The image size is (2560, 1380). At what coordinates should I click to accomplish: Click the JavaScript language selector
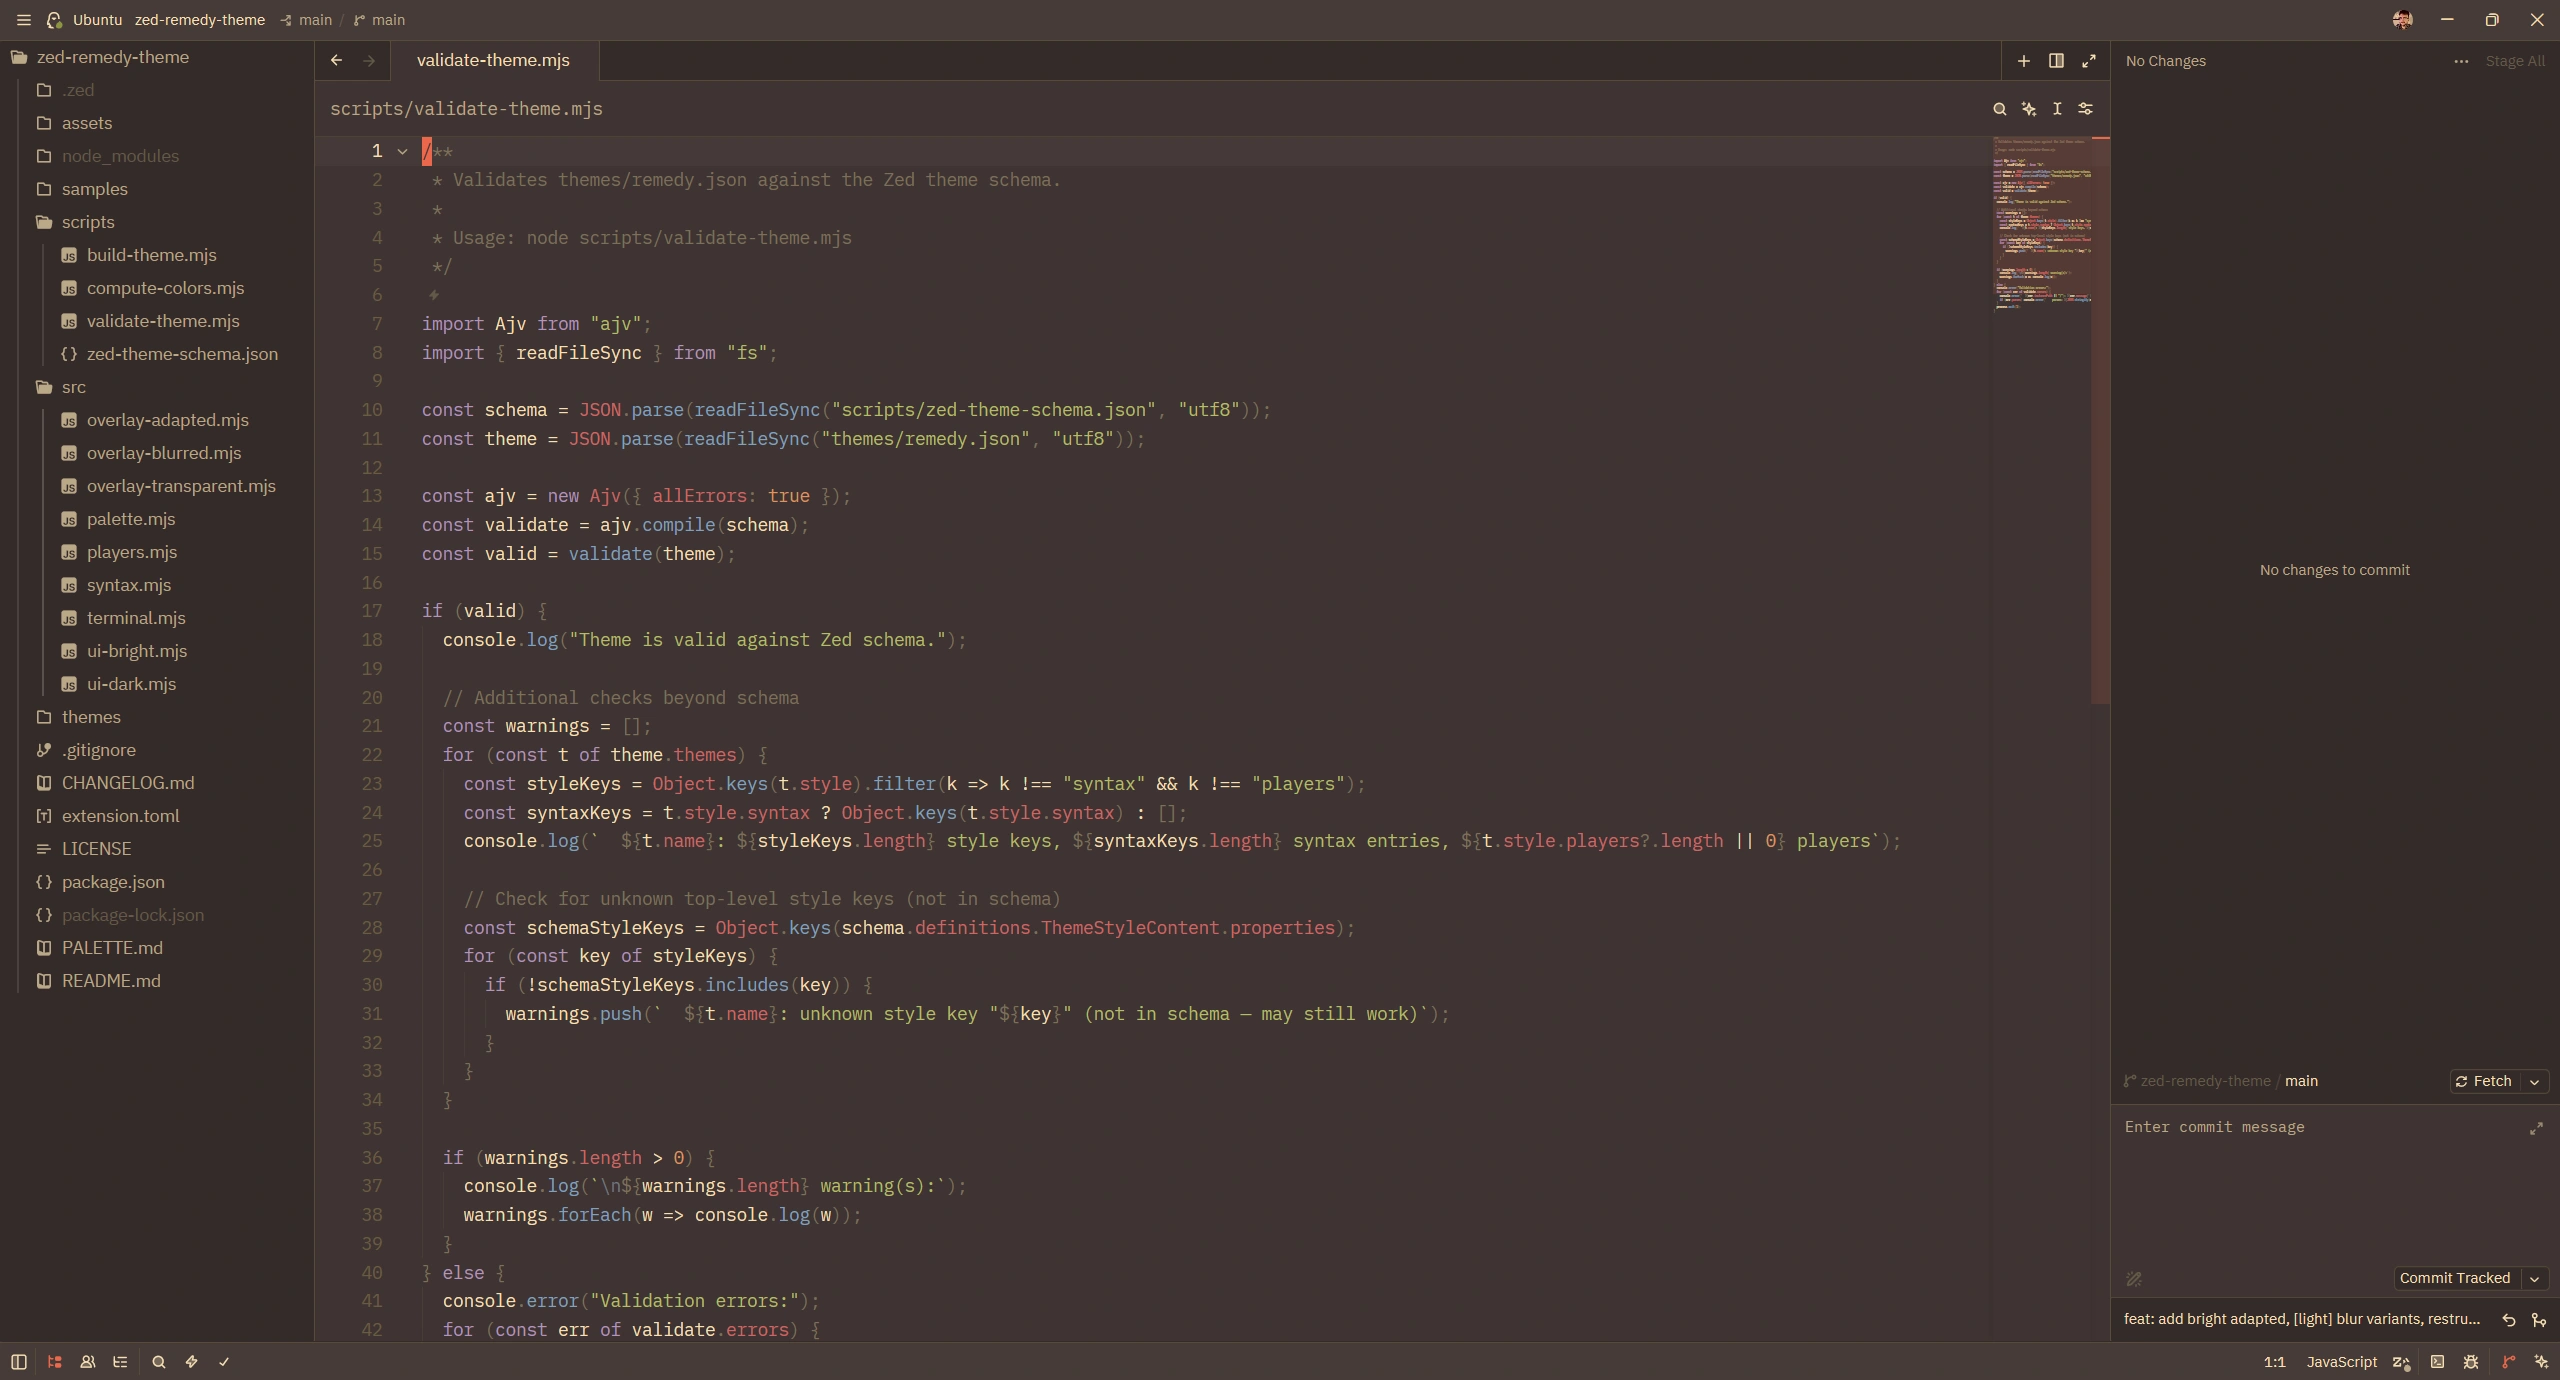point(2341,1362)
